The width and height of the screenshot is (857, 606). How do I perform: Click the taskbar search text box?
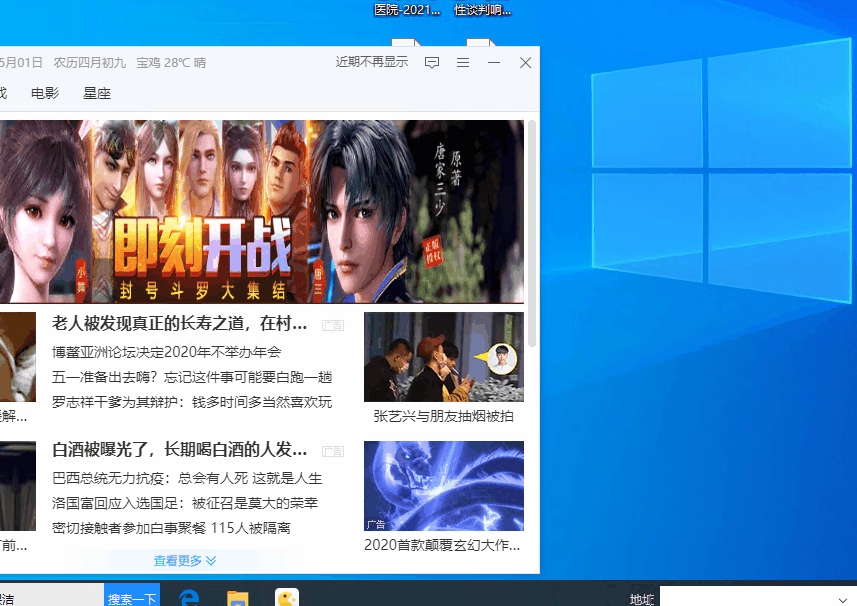(52, 596)
